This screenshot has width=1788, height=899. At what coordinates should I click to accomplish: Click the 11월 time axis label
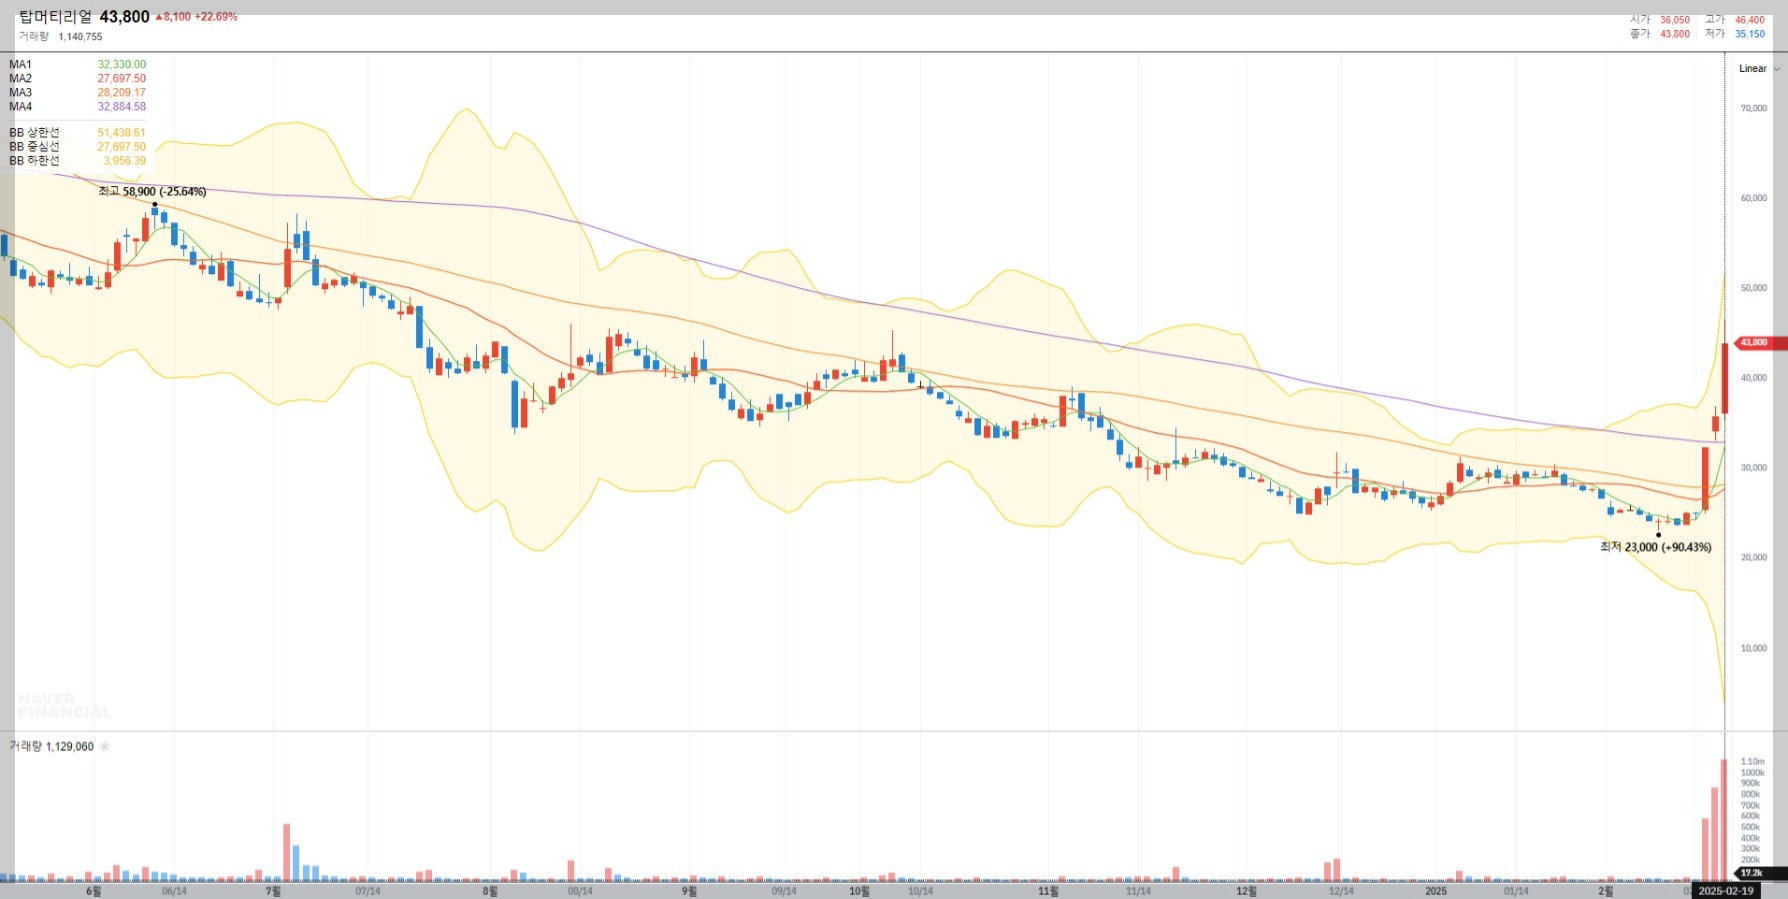pos(1048,891)
